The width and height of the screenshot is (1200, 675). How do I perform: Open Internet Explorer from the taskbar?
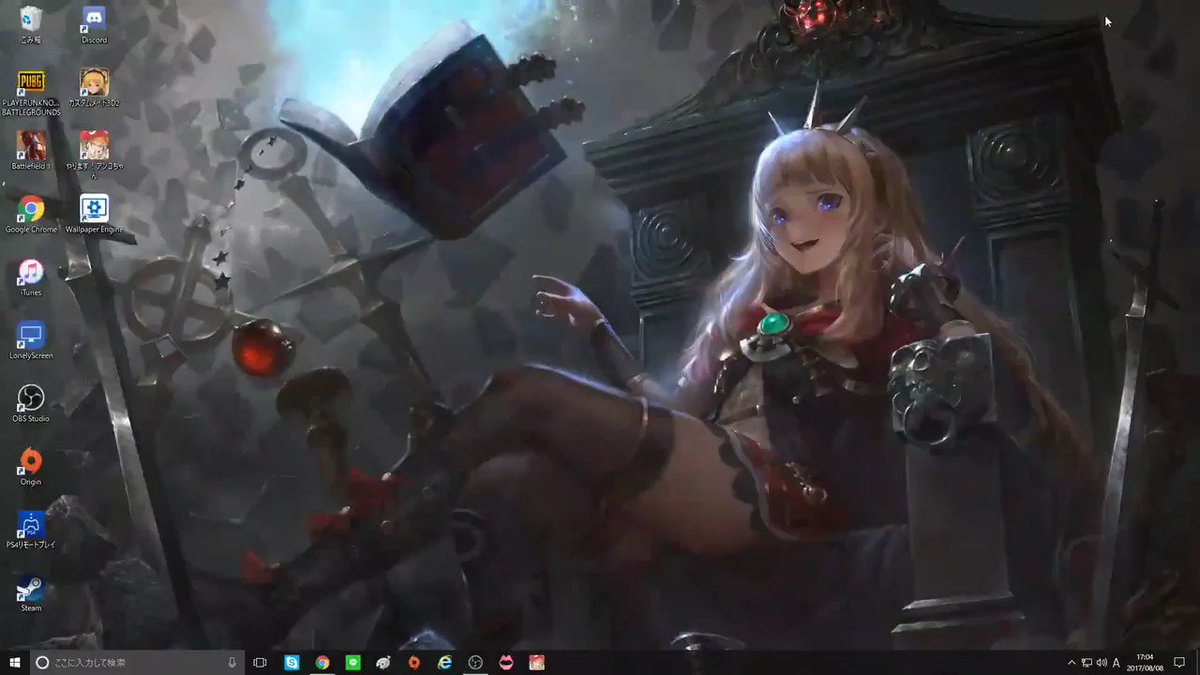point(445,662)
